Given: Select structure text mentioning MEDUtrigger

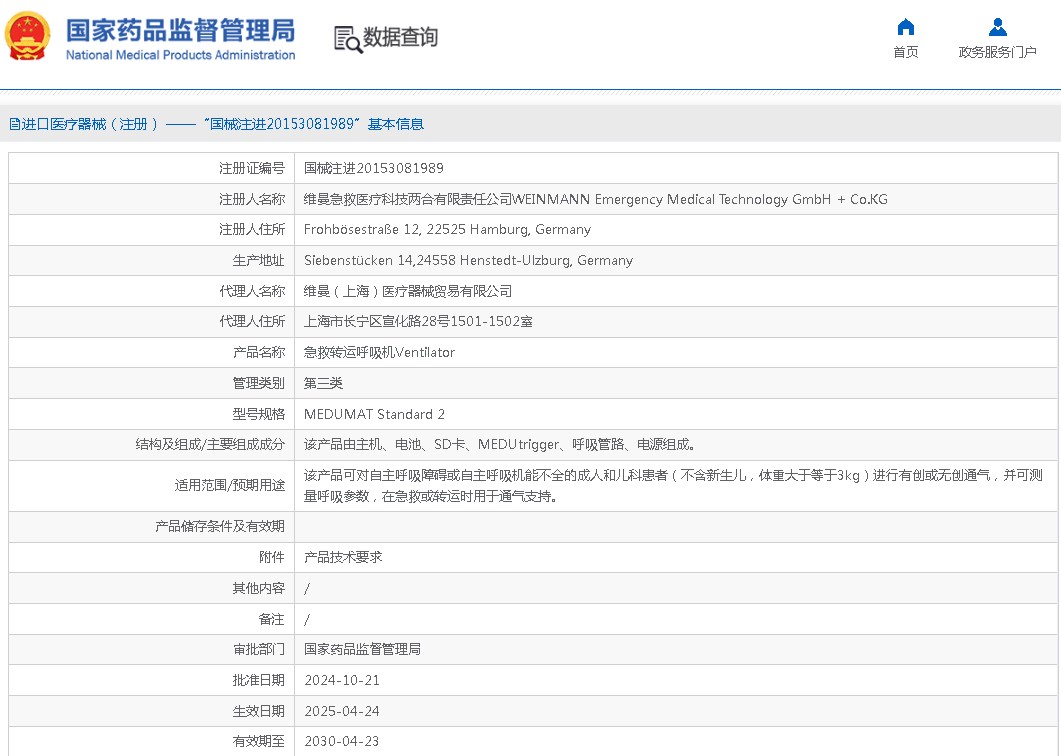Looking at the screenshot, I should 499,445.
